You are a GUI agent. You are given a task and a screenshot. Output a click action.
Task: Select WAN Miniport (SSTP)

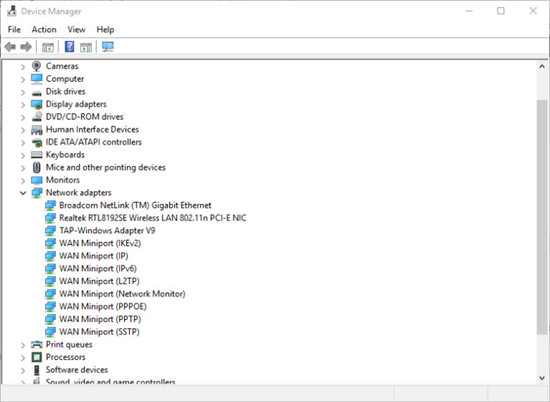(x=99, y=331)
